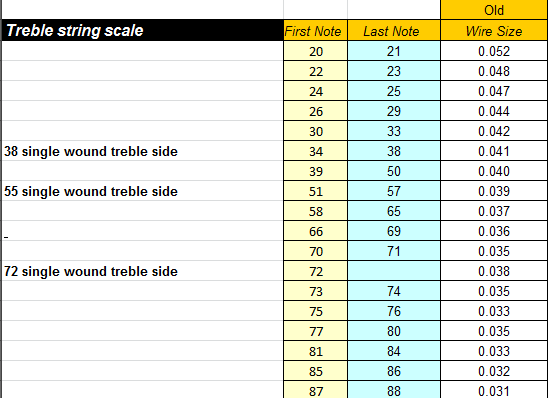Select the First Note cell with value 39

tap(316, 171)
